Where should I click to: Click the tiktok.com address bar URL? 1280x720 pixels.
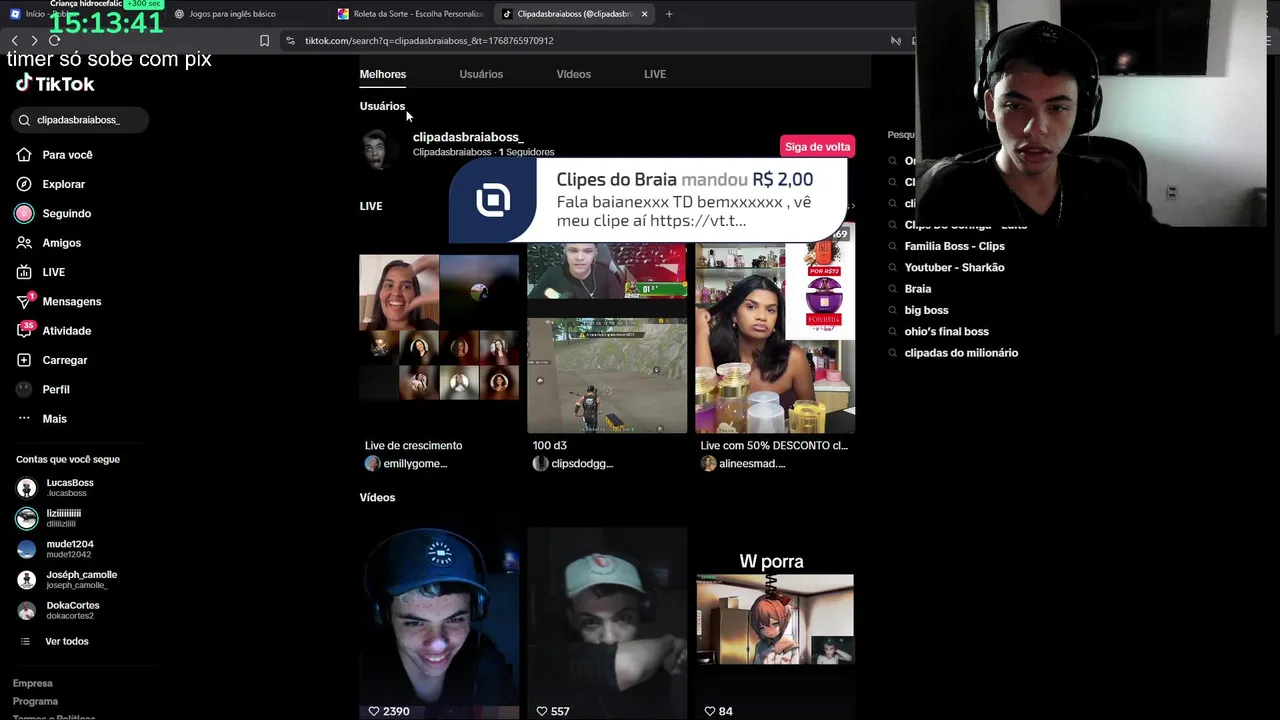429,41
